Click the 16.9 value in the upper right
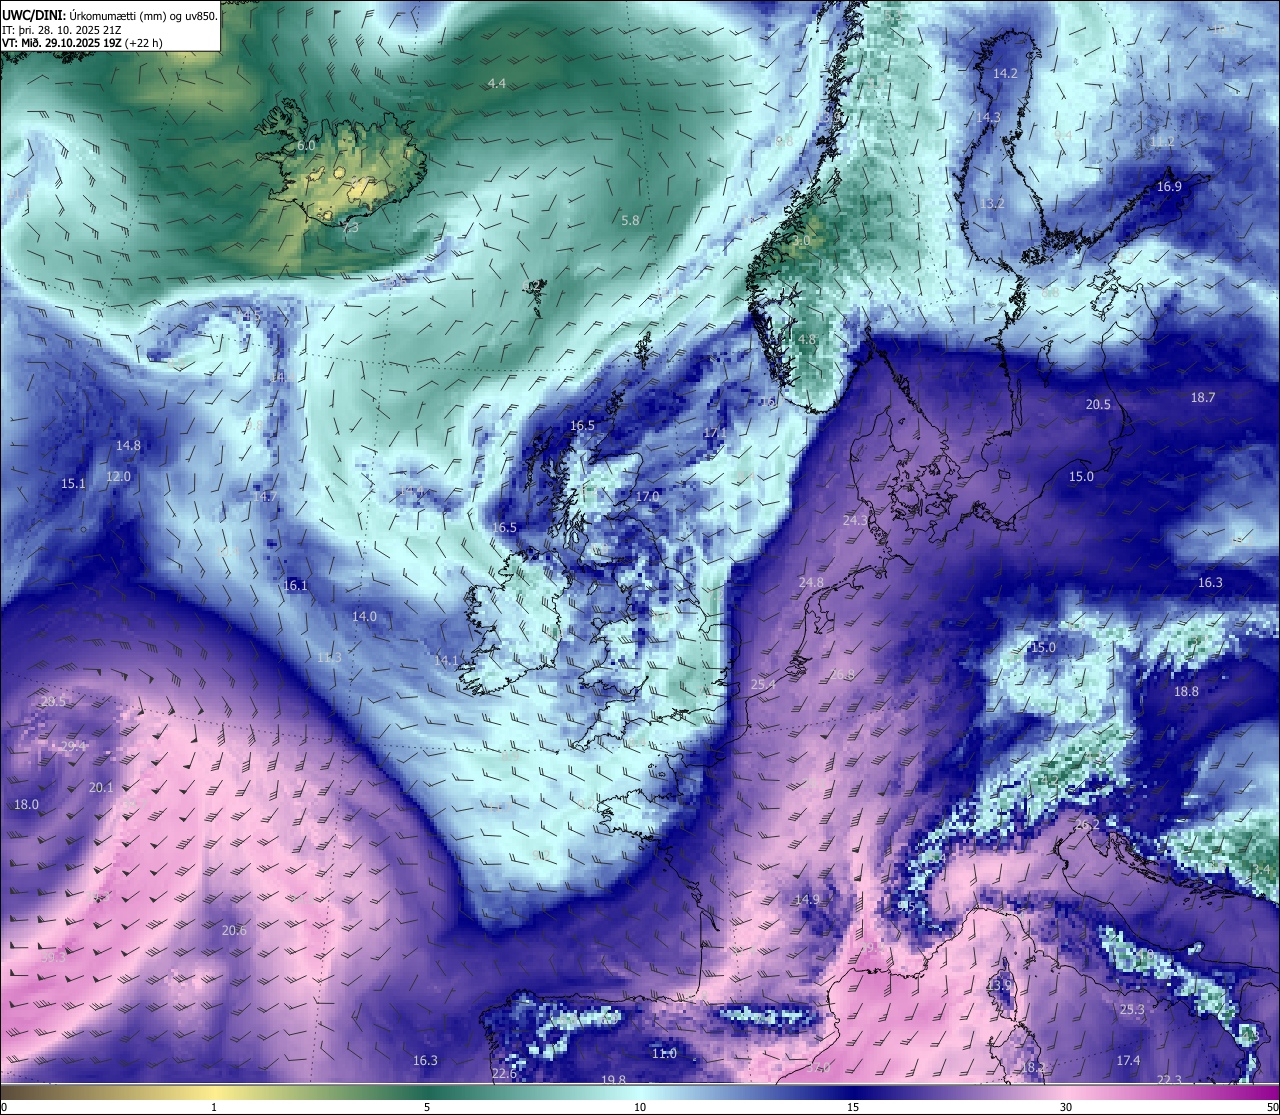 (1169, 187)
